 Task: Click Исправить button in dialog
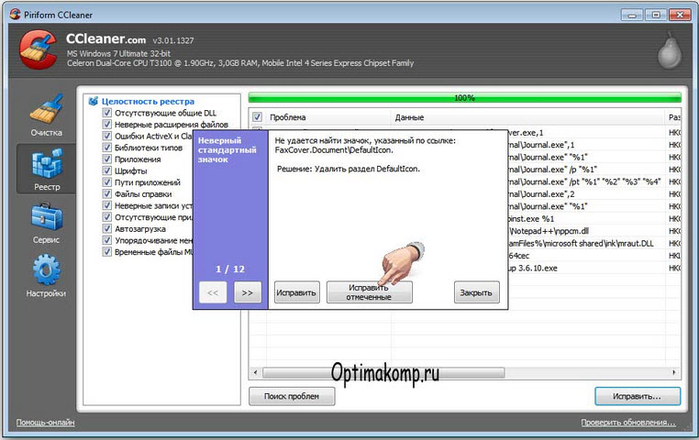point(296,292)
